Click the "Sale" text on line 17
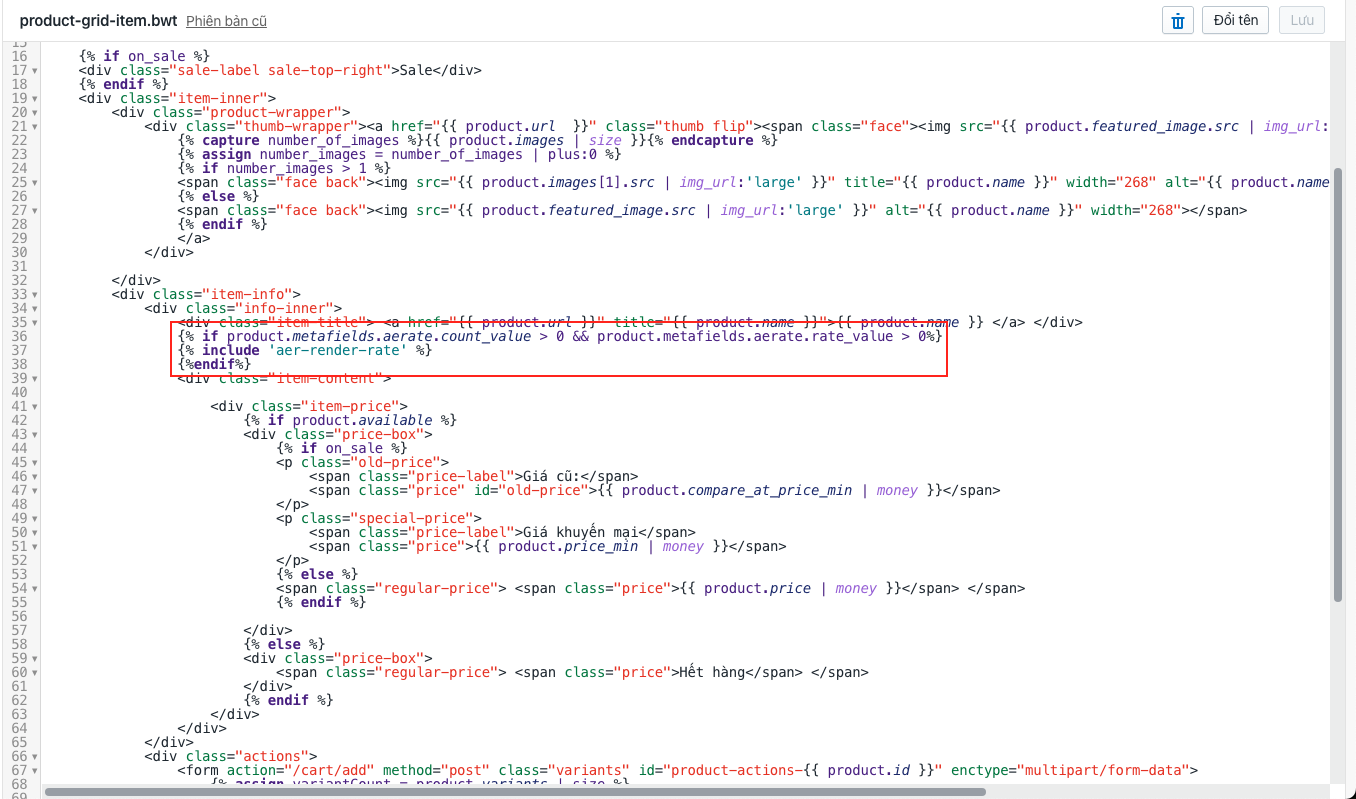Image resolution: width=1356 pixels, height=799 pixels. point(415,70)
